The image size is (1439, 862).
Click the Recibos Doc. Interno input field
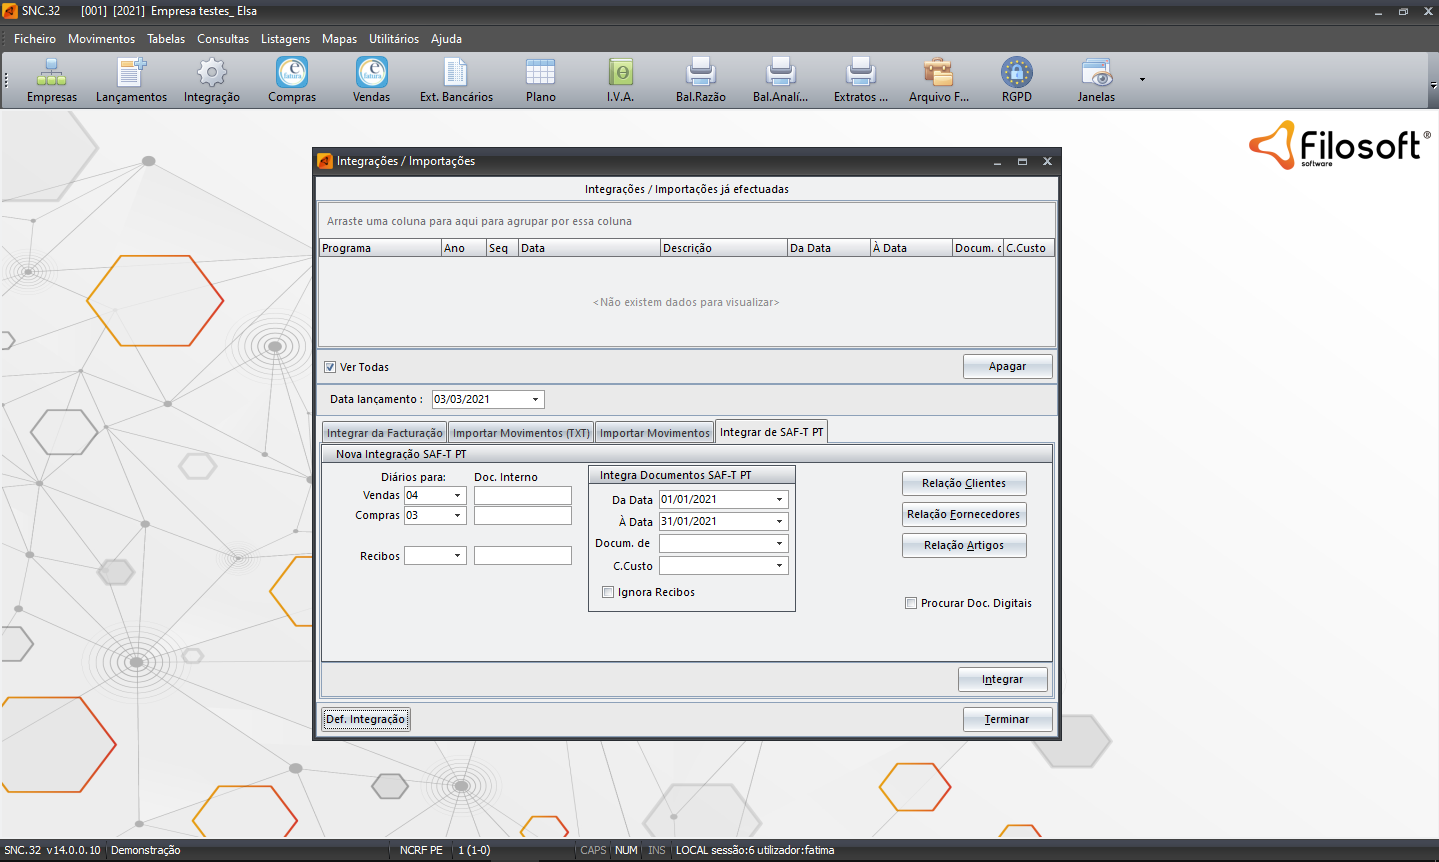pos(522,556)
